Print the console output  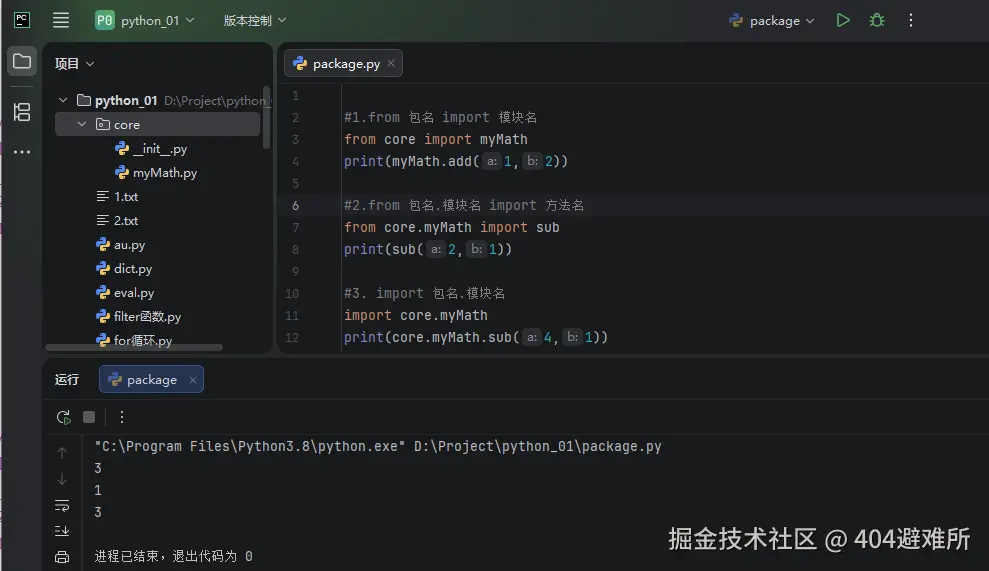(x=62, y=557)
